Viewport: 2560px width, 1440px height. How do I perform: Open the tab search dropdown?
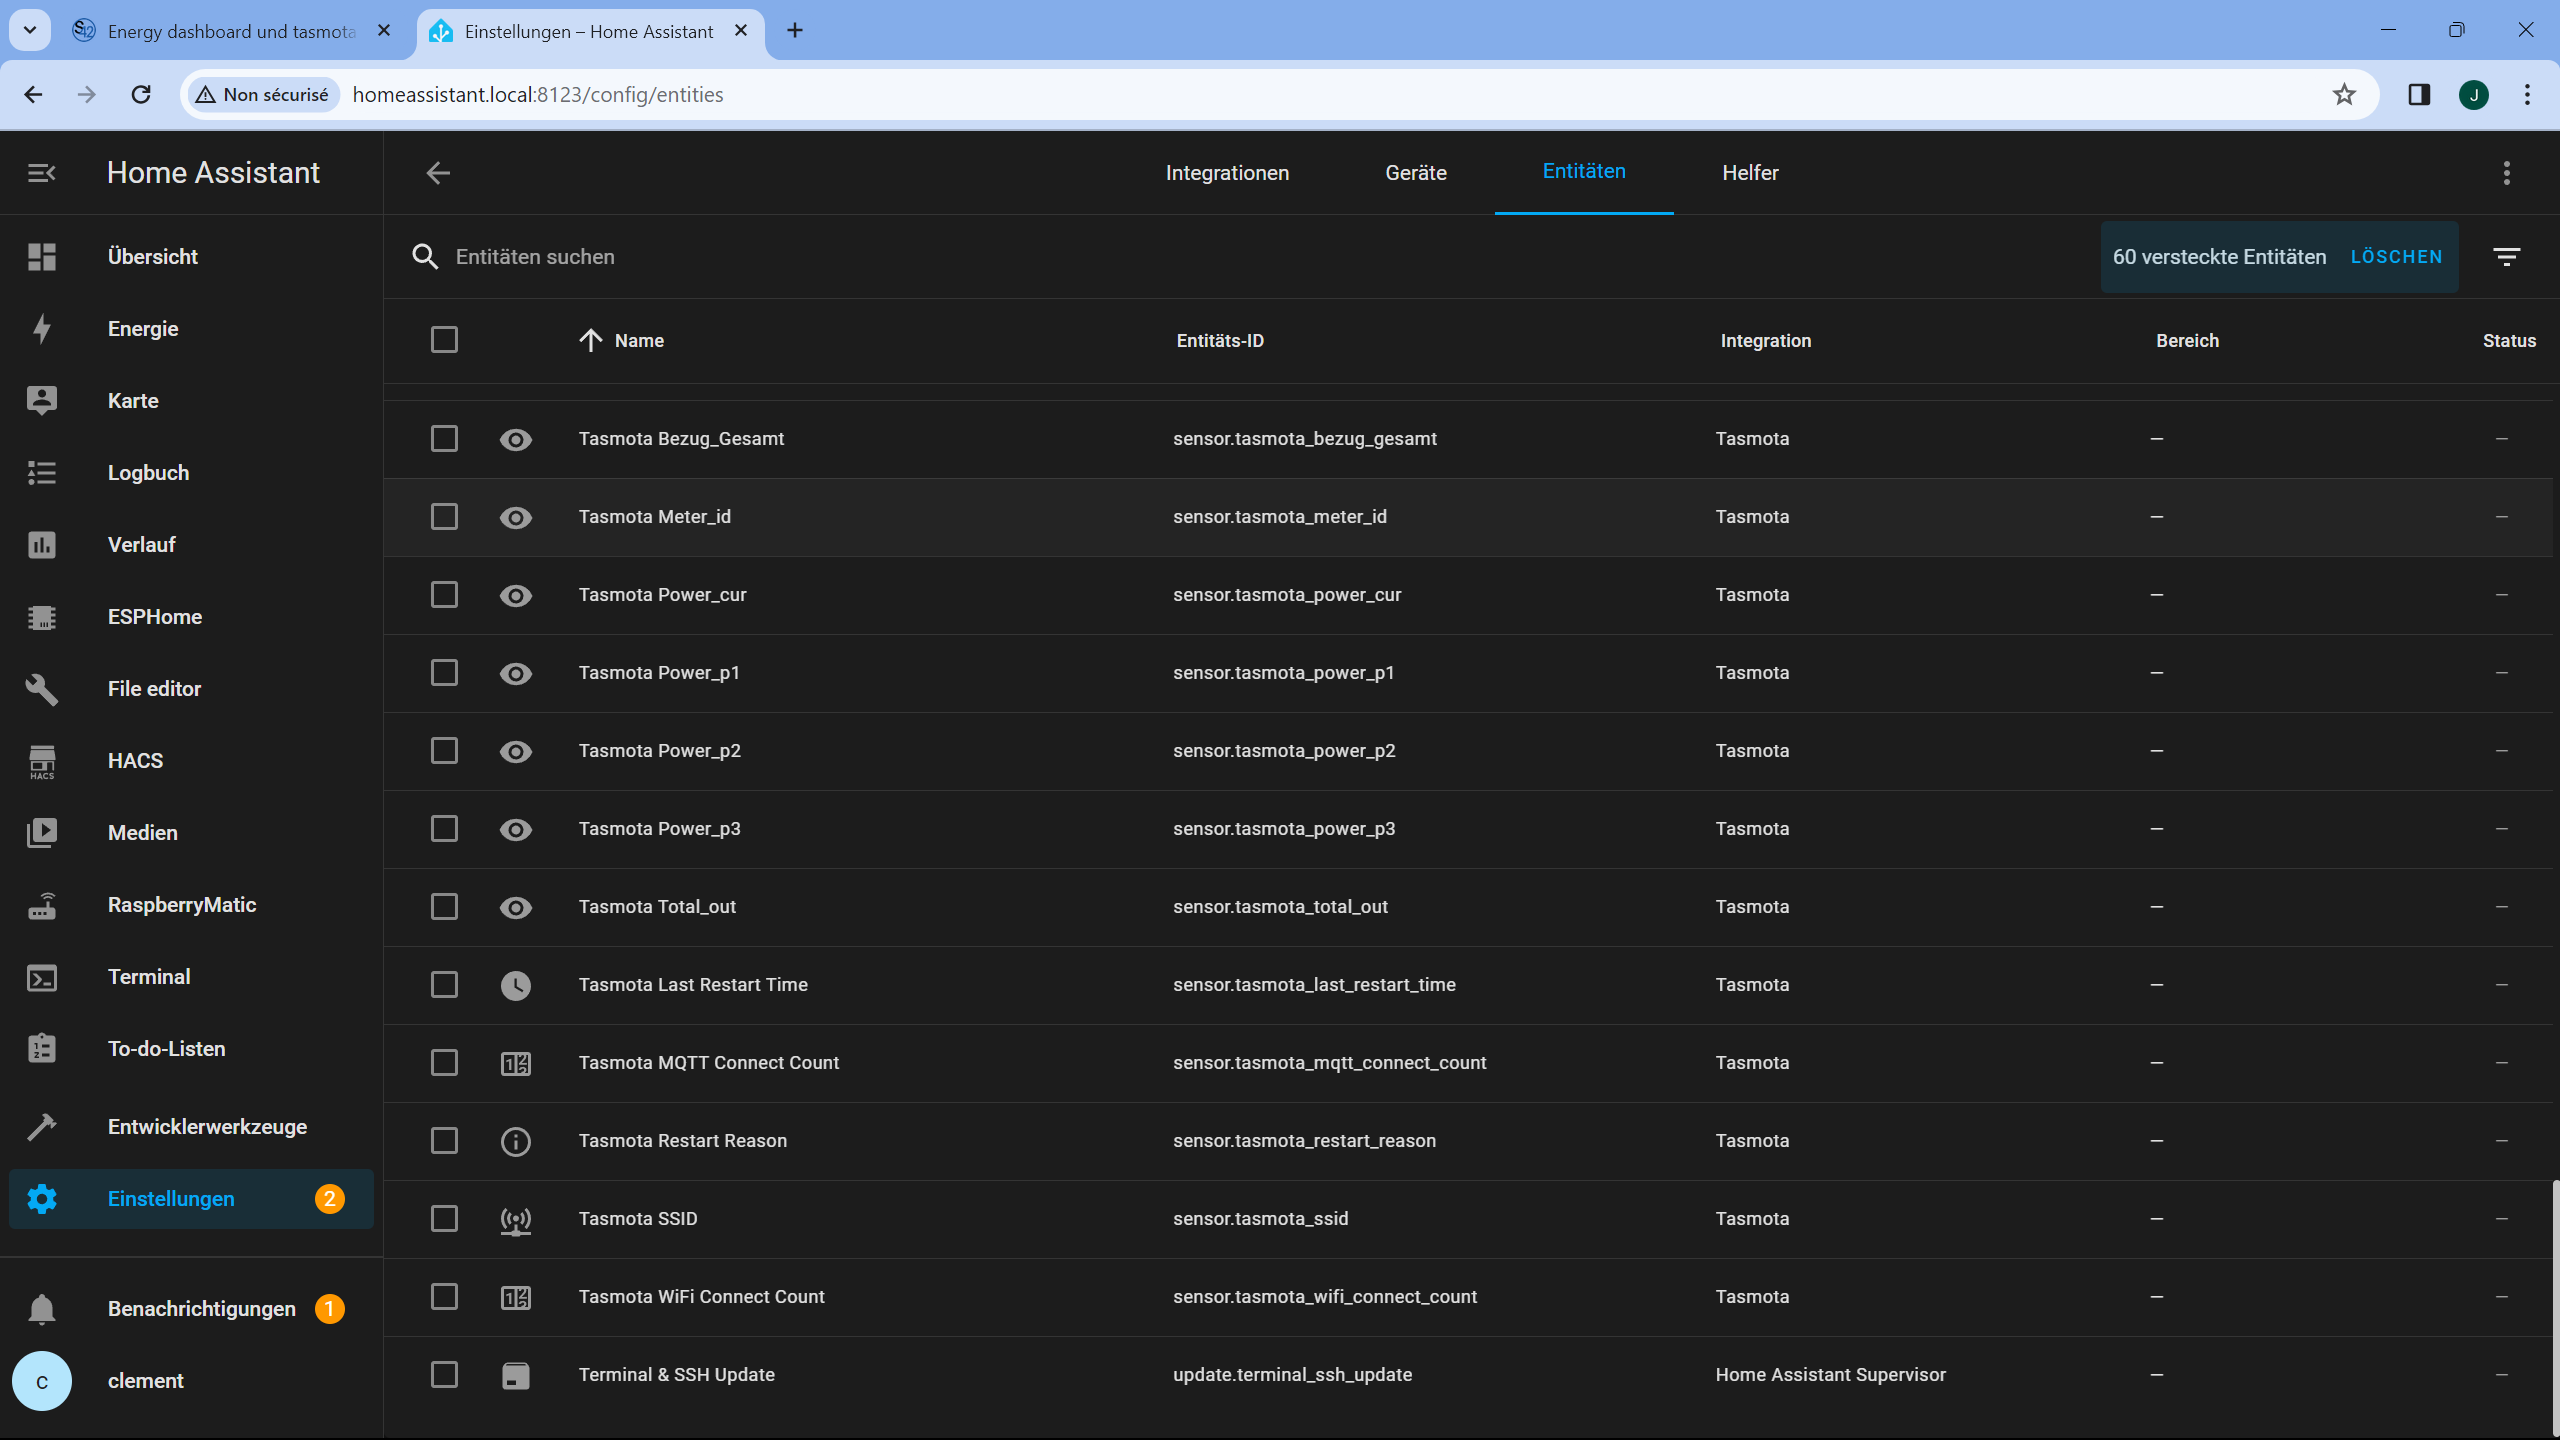[30, 31]
